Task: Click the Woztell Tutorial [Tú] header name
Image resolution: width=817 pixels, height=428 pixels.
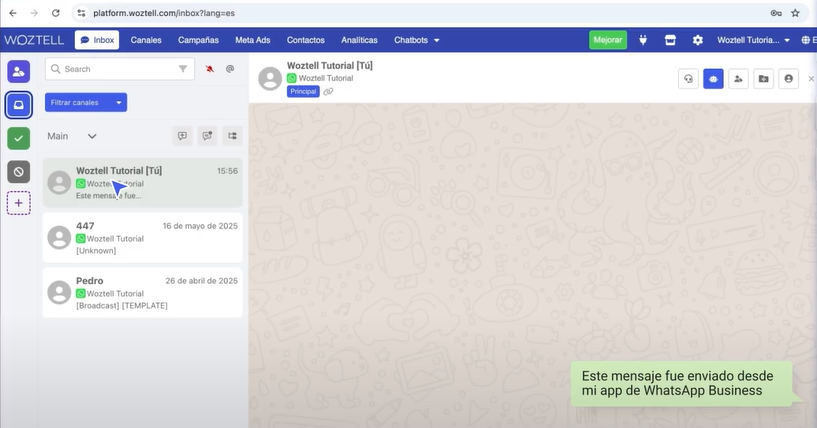Action: [329, 66]
